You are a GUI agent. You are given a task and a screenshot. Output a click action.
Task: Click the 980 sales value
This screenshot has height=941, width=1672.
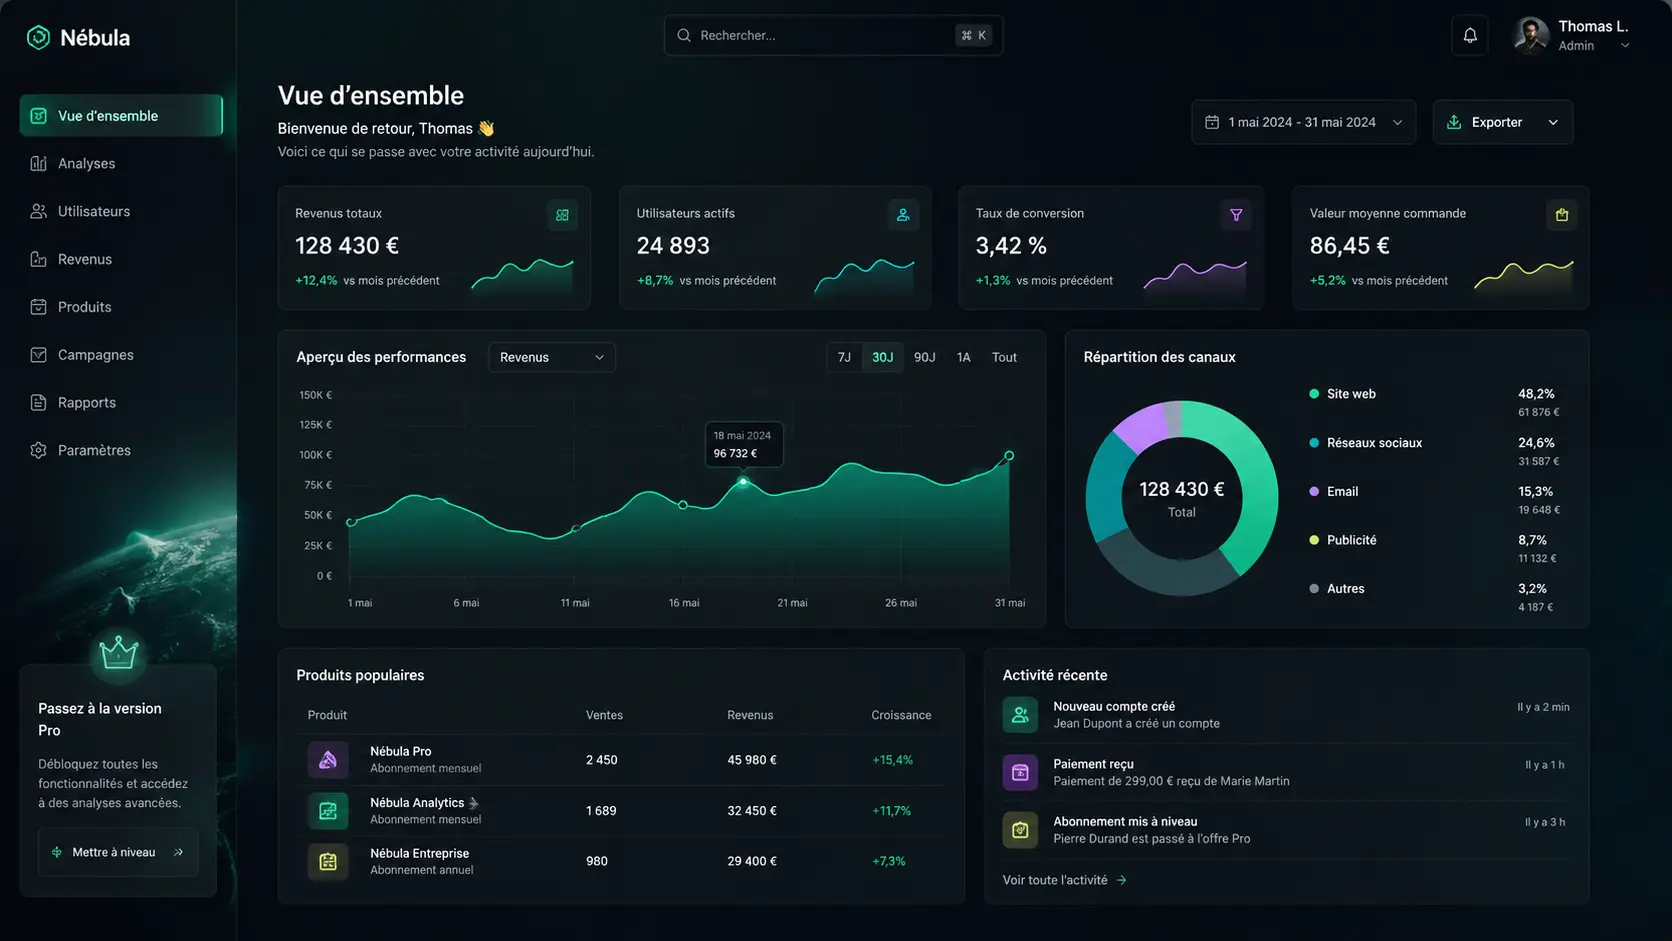pyautogui.click(x=597, y=861)
